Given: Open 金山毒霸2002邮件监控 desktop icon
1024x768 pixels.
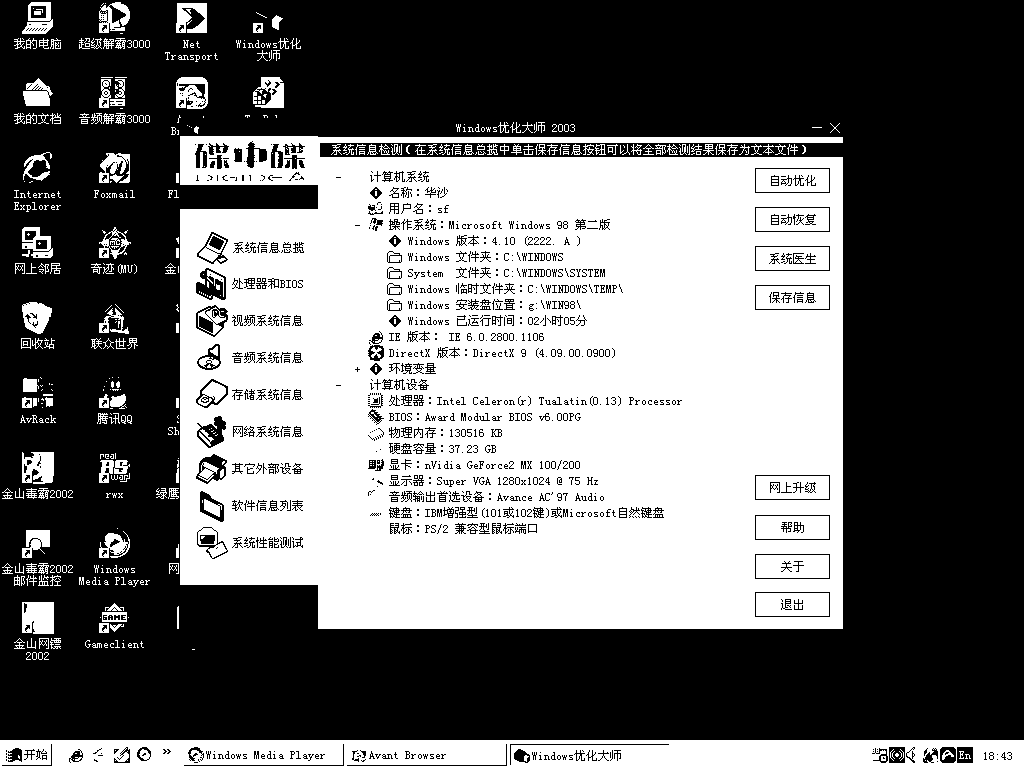Looking at the screenshot, I should [37, 557].
